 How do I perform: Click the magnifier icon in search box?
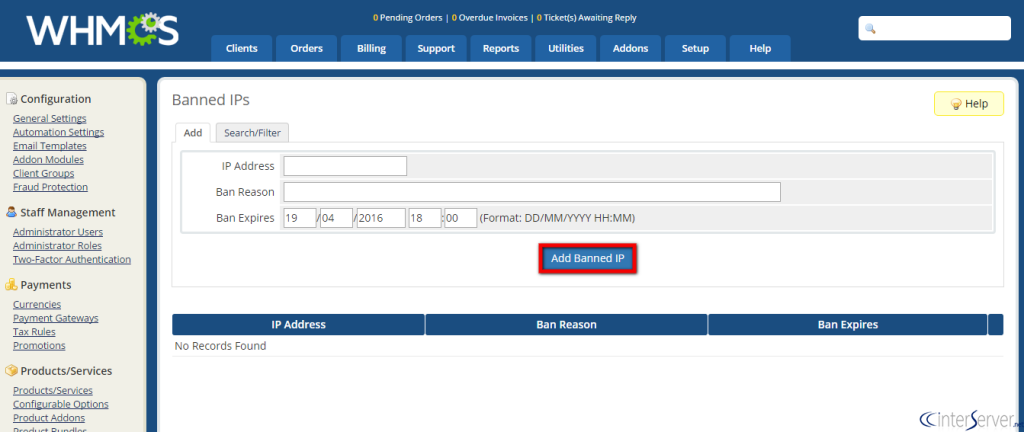(x=870, y=29)
